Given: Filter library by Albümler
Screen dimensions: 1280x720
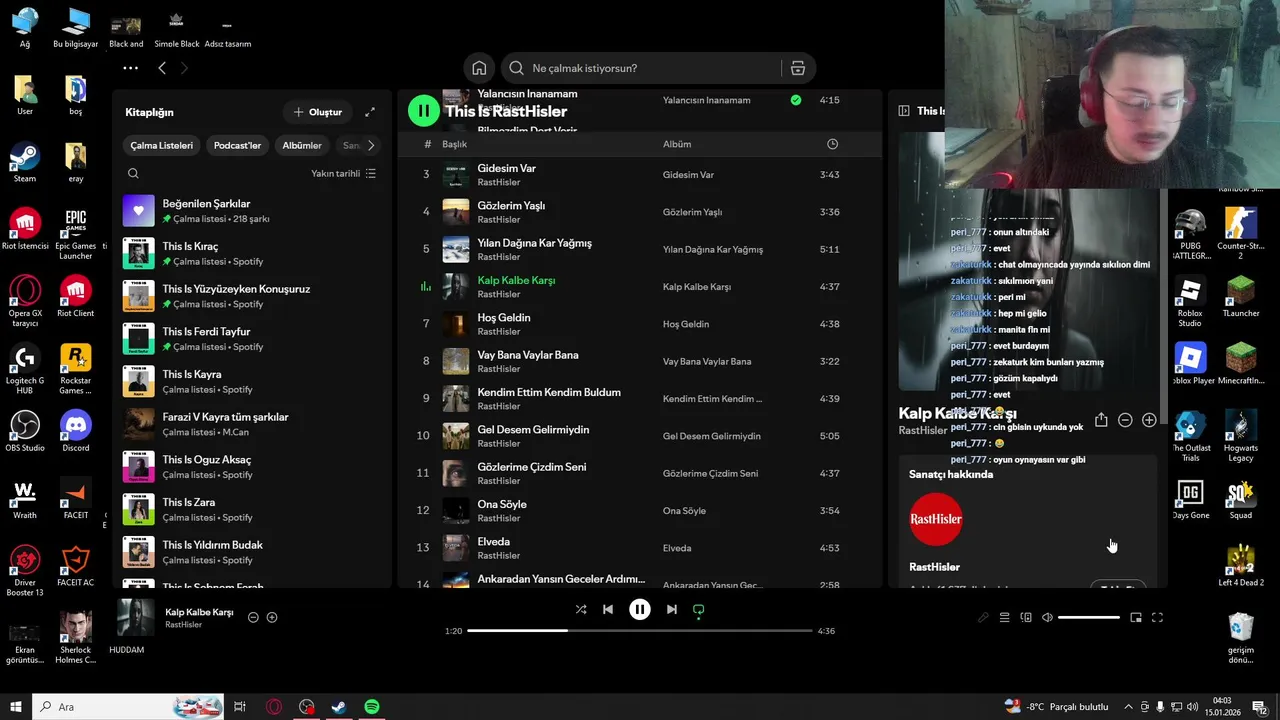Looking at the screenshot, I should click(x=302, y=145).
